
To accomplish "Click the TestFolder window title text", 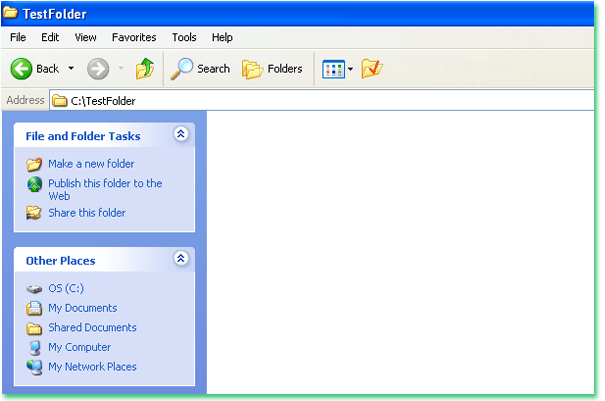I will pyautogui.click(x=54, y=14).
